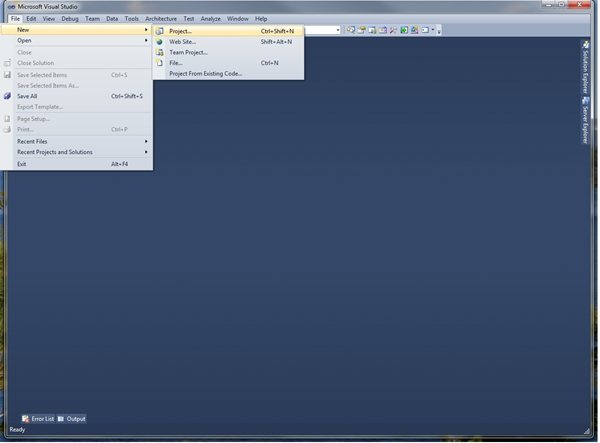600x443 pixels.
Task: Click the Other Windows toolbar icon
Action: coord(425,30)
